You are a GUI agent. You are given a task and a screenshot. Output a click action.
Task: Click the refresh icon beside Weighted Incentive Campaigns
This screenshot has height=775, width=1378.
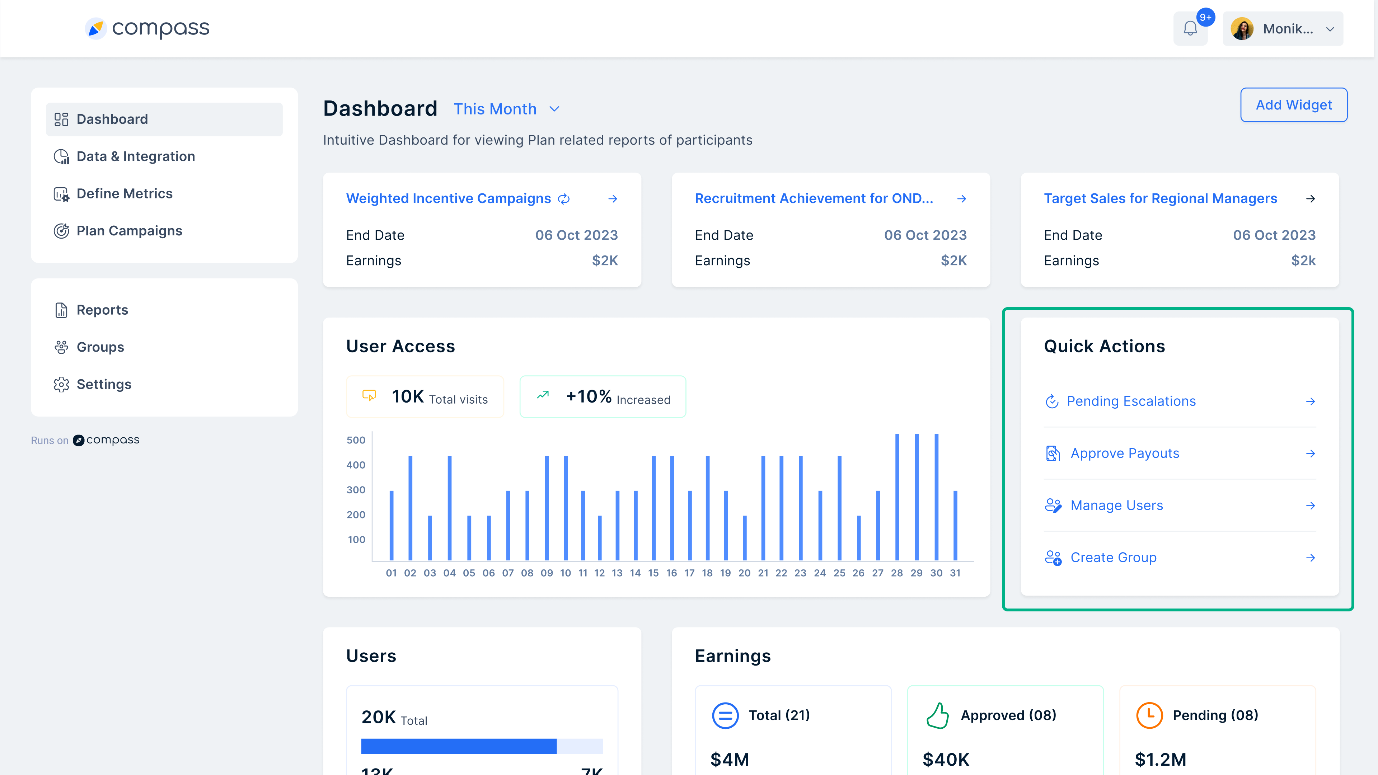[x=564, y=199]
